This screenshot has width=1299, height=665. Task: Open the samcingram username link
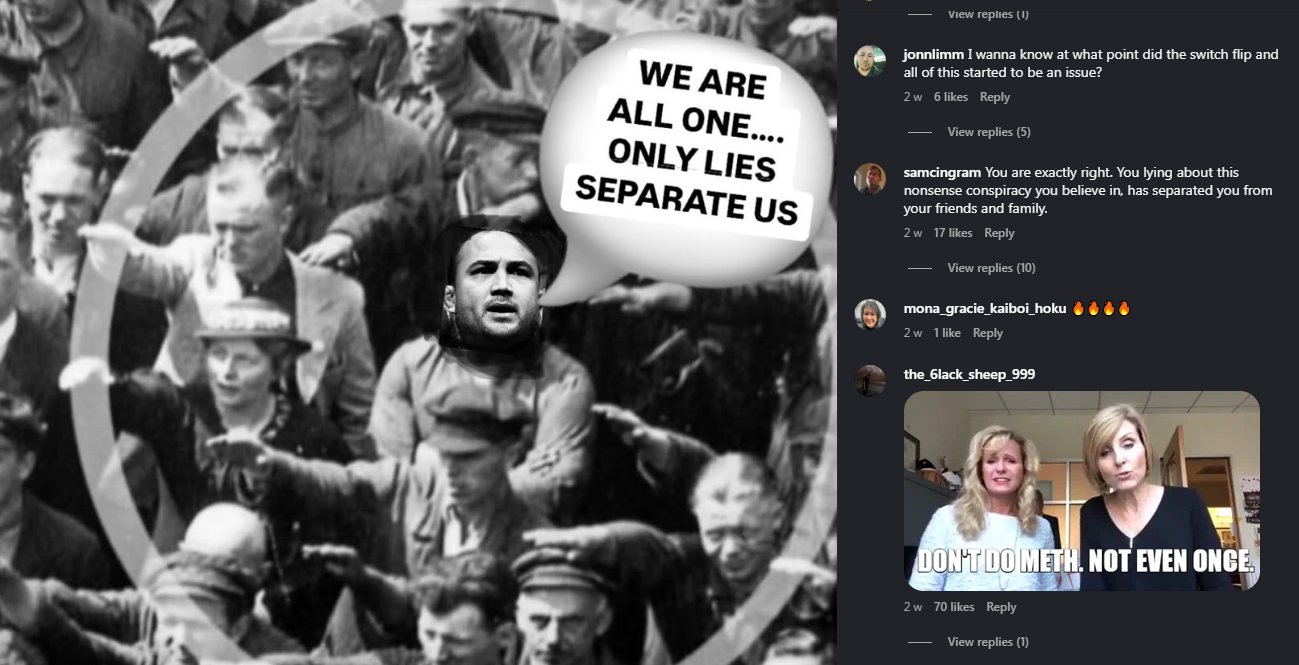click(x=942, y=173)
